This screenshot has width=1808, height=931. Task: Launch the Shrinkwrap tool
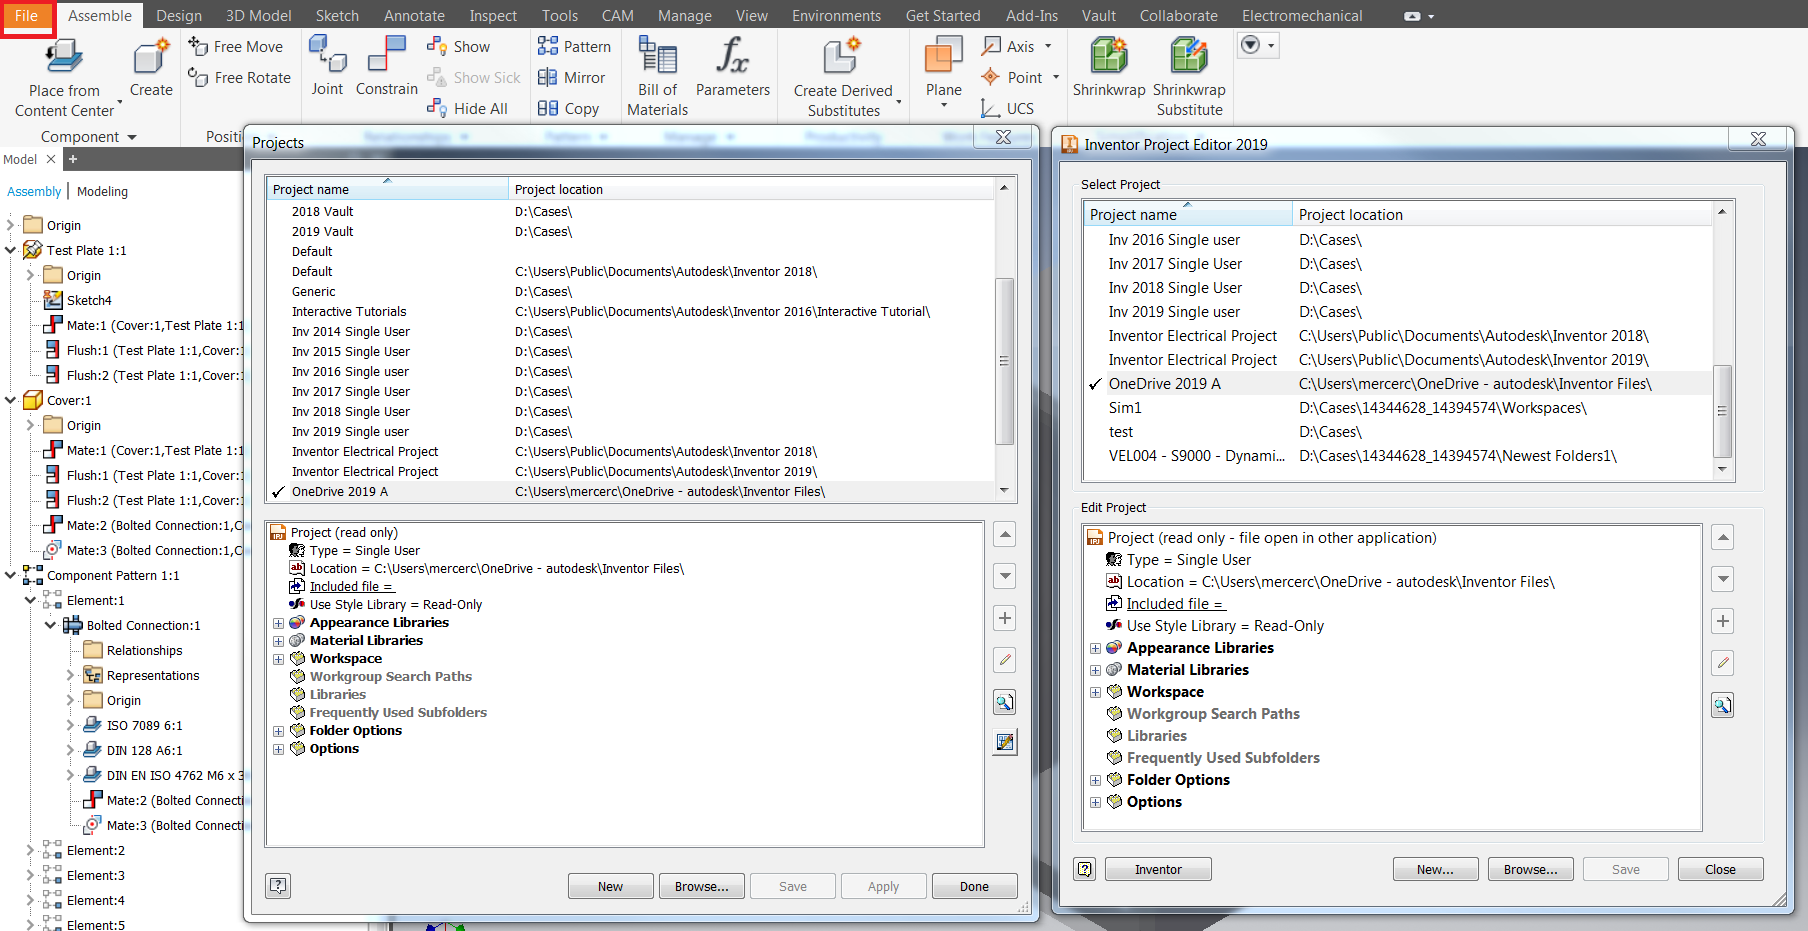1108,70
